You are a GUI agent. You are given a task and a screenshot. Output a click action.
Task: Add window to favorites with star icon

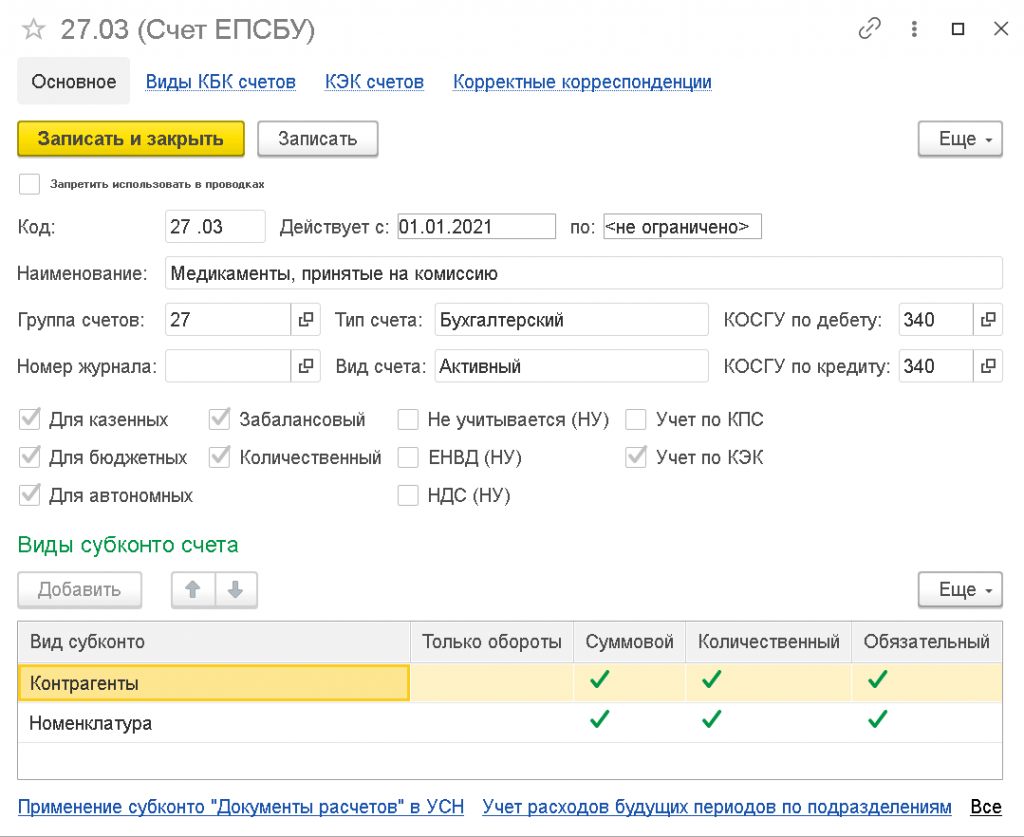coord(34,30)
